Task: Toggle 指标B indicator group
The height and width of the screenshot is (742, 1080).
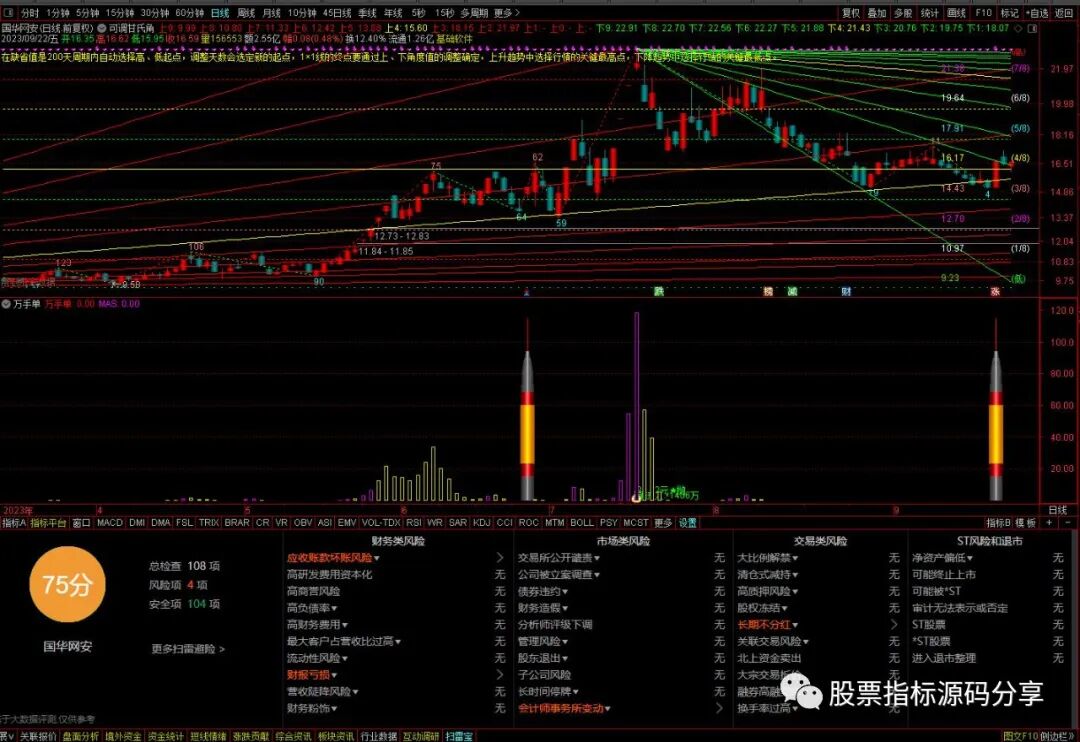Action: point(998,523)
